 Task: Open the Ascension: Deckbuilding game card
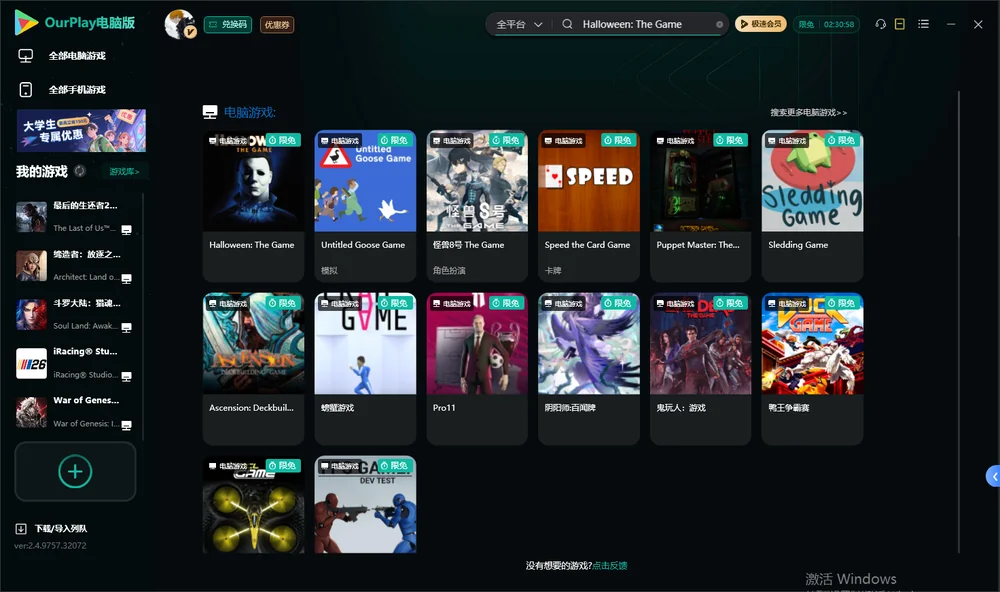point(253,368)
